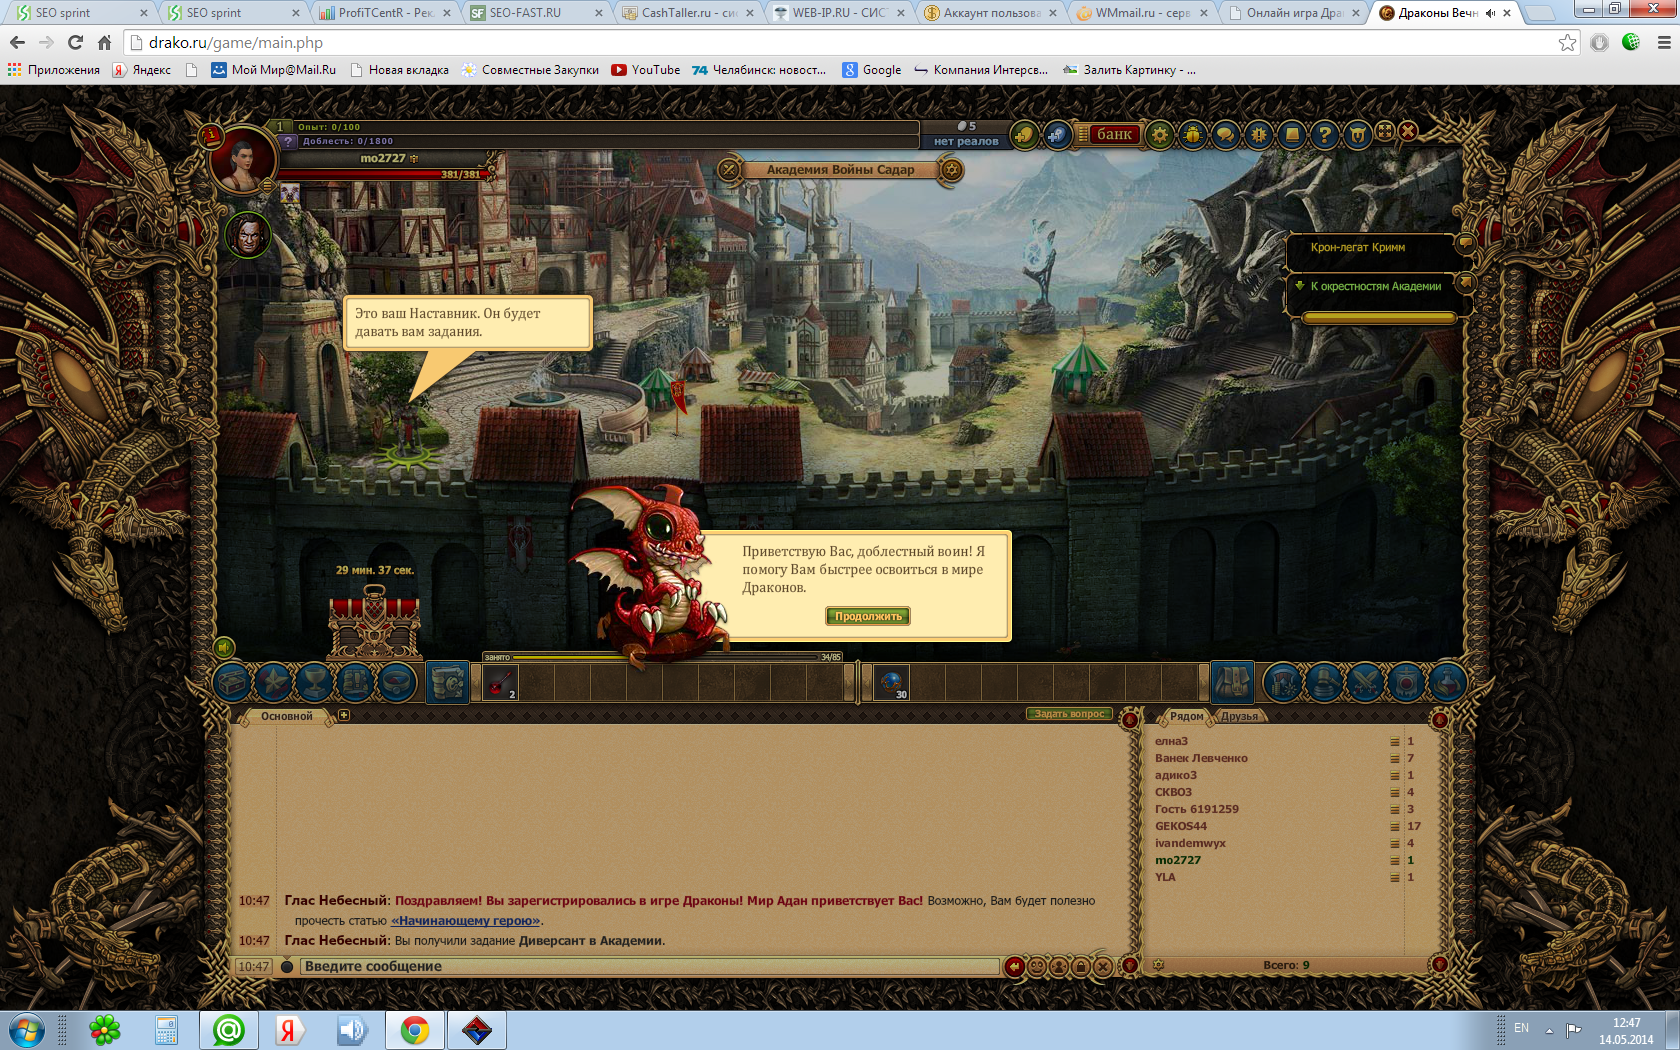Viewport: 1680px width, 1050px height.
Task: Open menu icon next to ivandemwyx
Action: click(x=1394, y=844)
